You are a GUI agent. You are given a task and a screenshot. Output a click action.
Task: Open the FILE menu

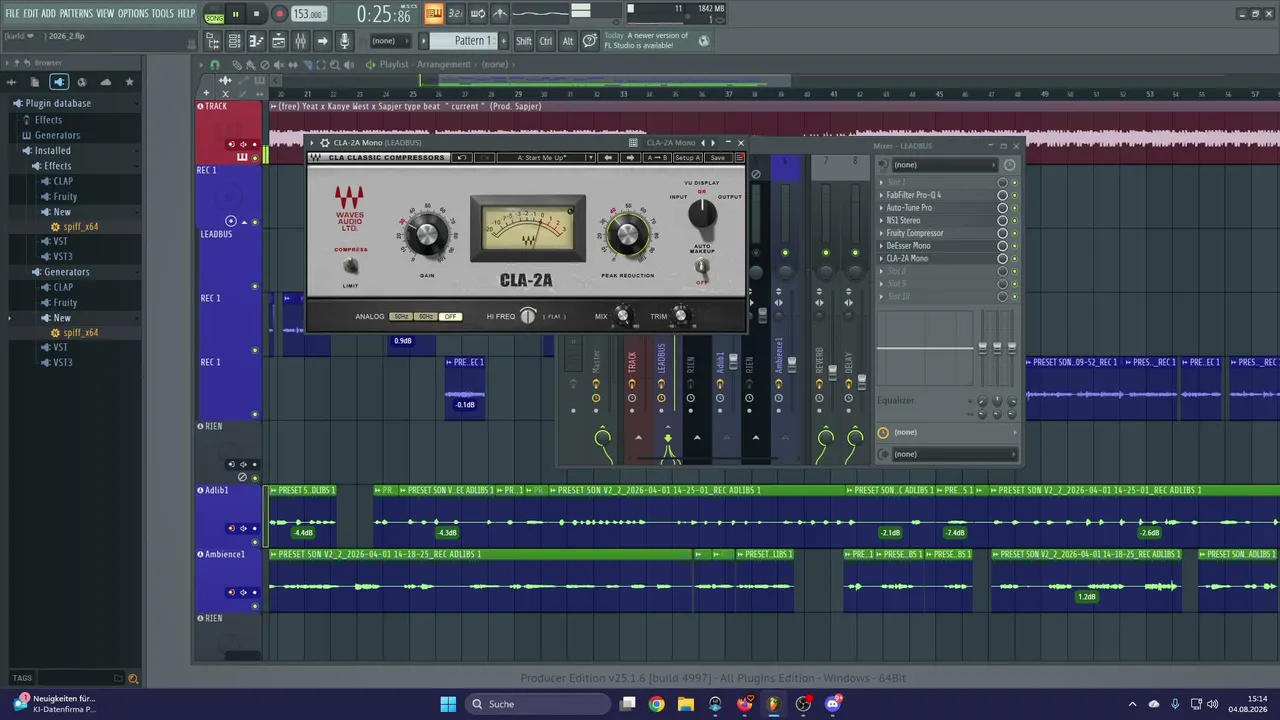pos(12,13)
